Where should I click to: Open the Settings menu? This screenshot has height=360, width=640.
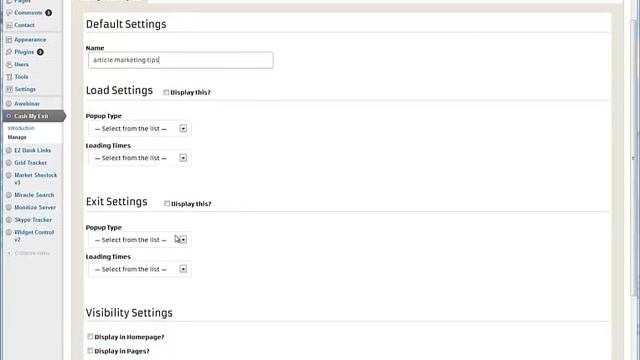(x=25, y=89)
